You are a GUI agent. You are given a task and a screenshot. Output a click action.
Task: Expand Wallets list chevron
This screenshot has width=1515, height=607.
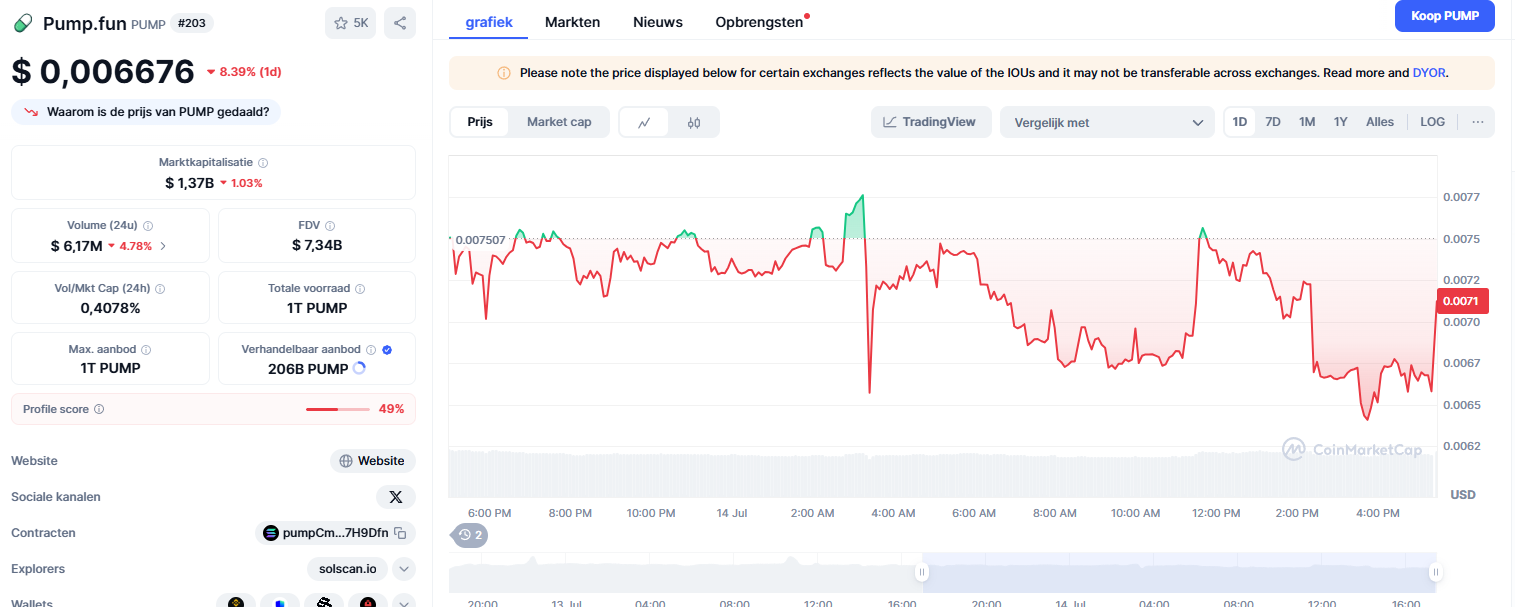click(x=404, y=603)
